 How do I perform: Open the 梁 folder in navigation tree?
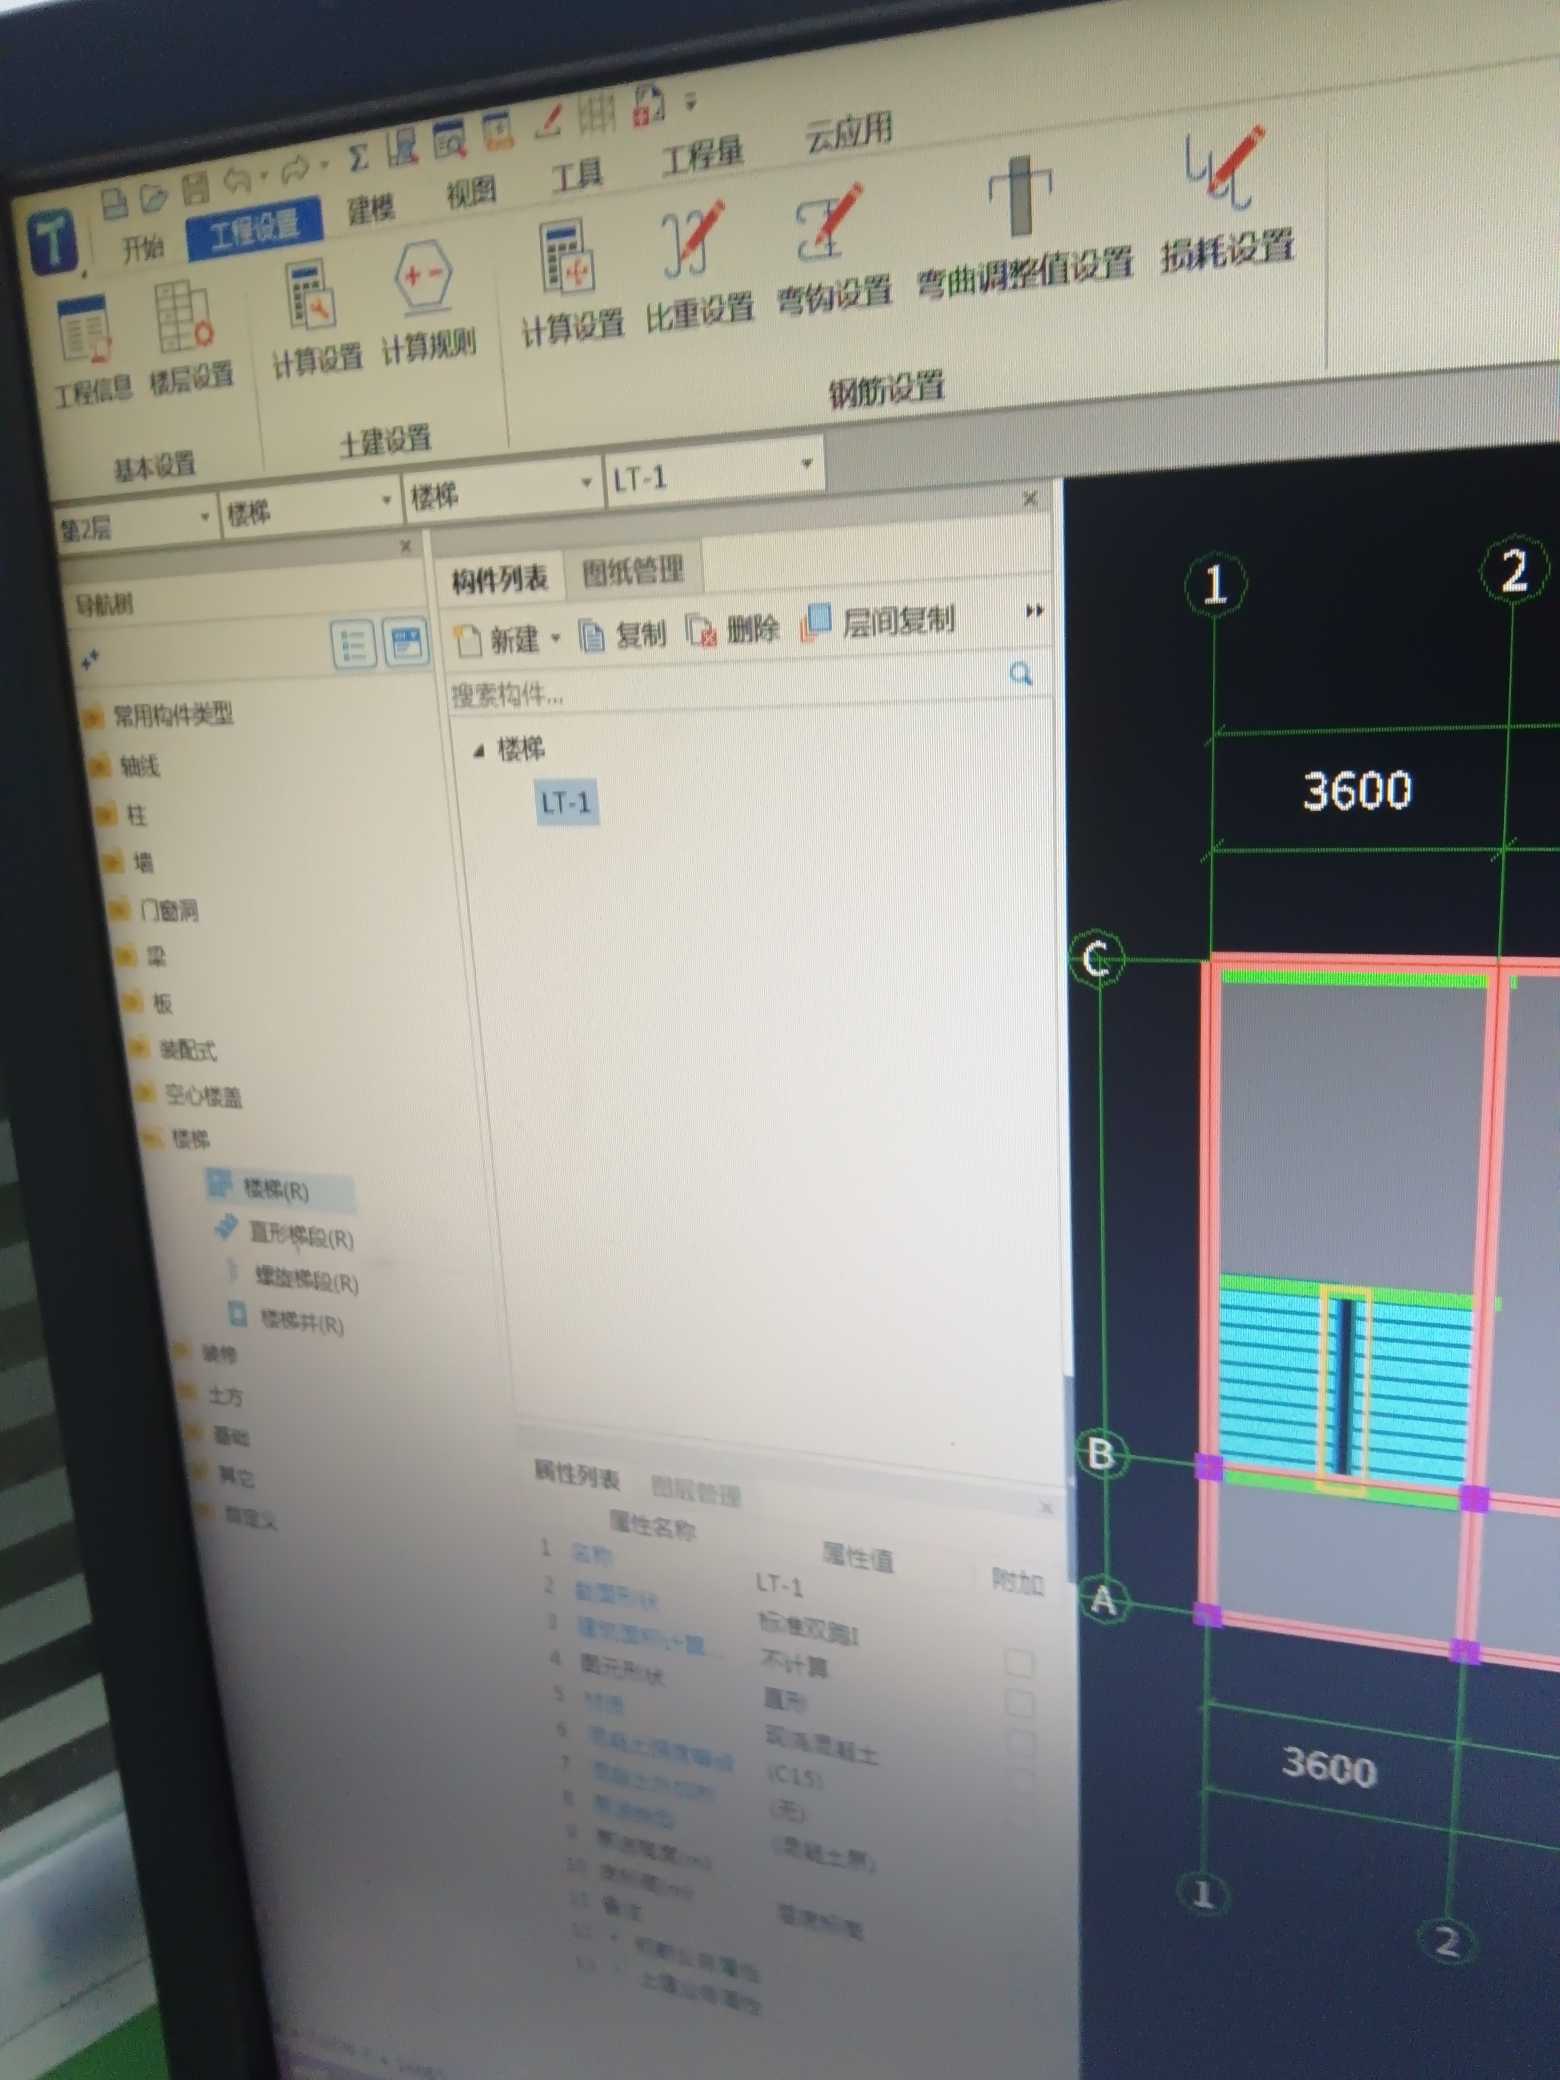(x=143, y=956)
